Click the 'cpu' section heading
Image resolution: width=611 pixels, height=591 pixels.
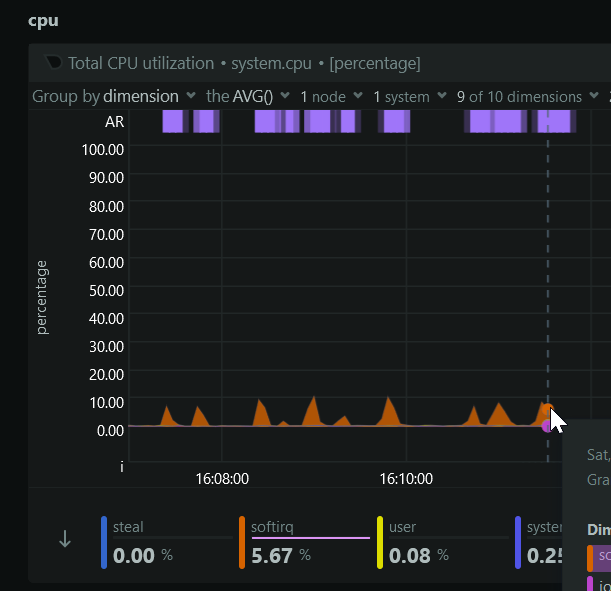(x=43, y=21)
